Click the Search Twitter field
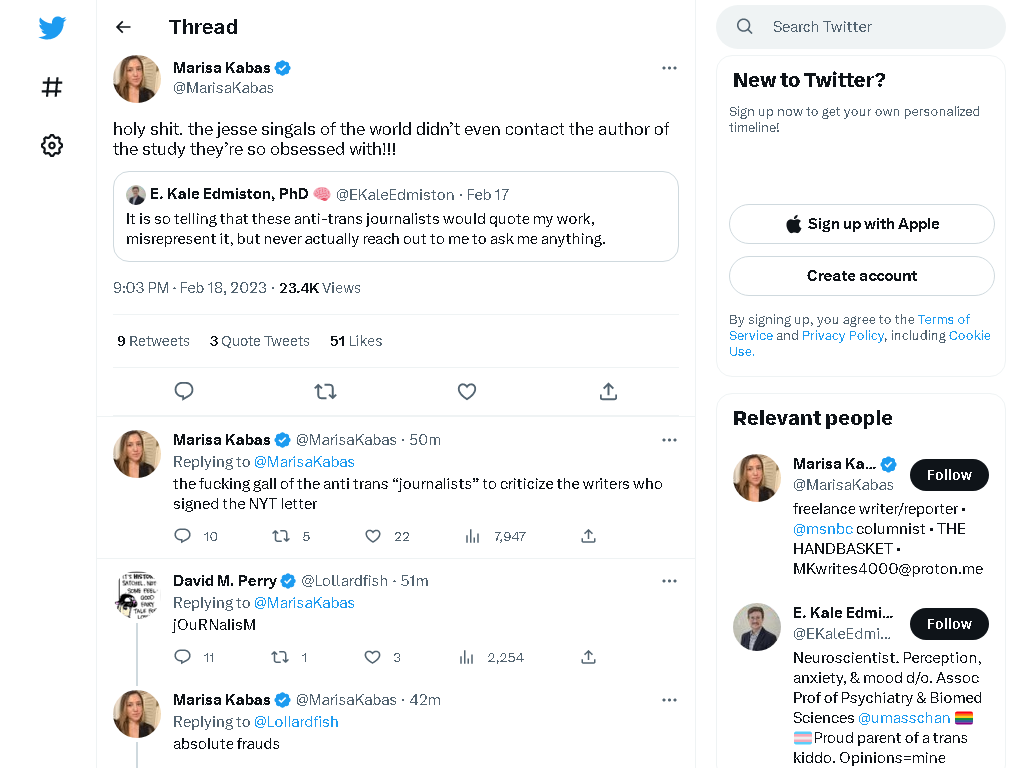The image size is (1024, 768). [x=861, y=27]
